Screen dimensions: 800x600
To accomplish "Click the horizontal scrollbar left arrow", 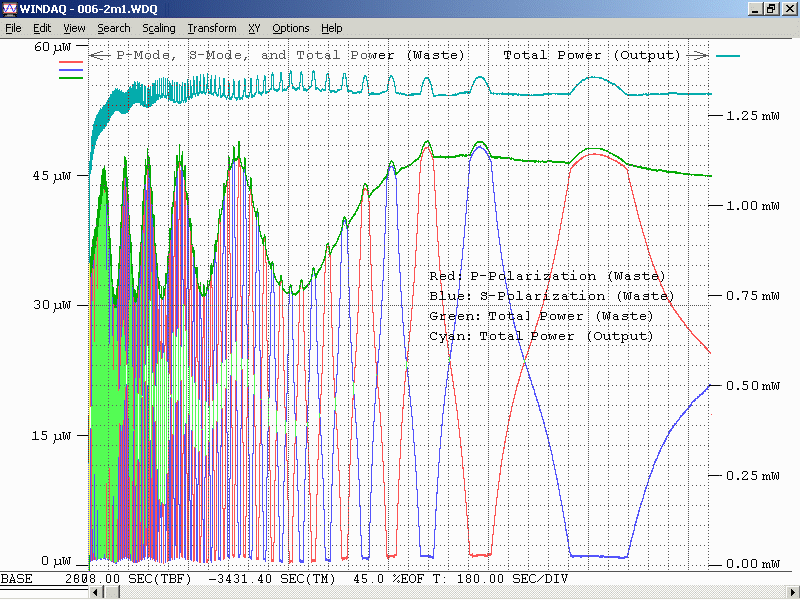I will coord(96,592).
